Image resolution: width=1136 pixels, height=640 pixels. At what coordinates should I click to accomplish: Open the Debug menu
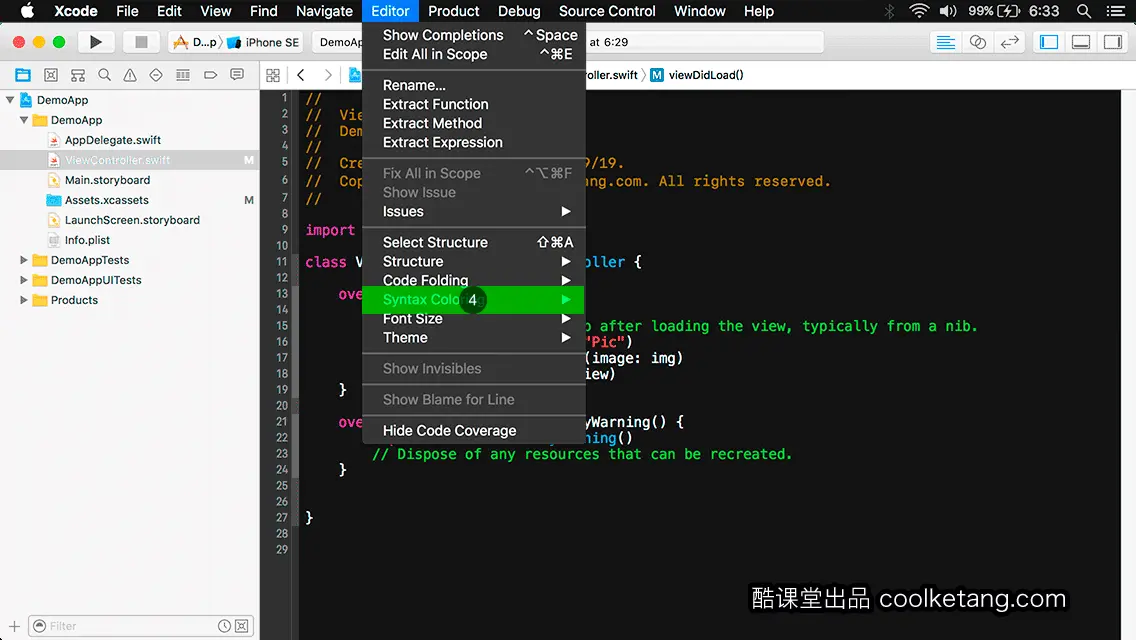pyautogui.click(x=519, y=11)
